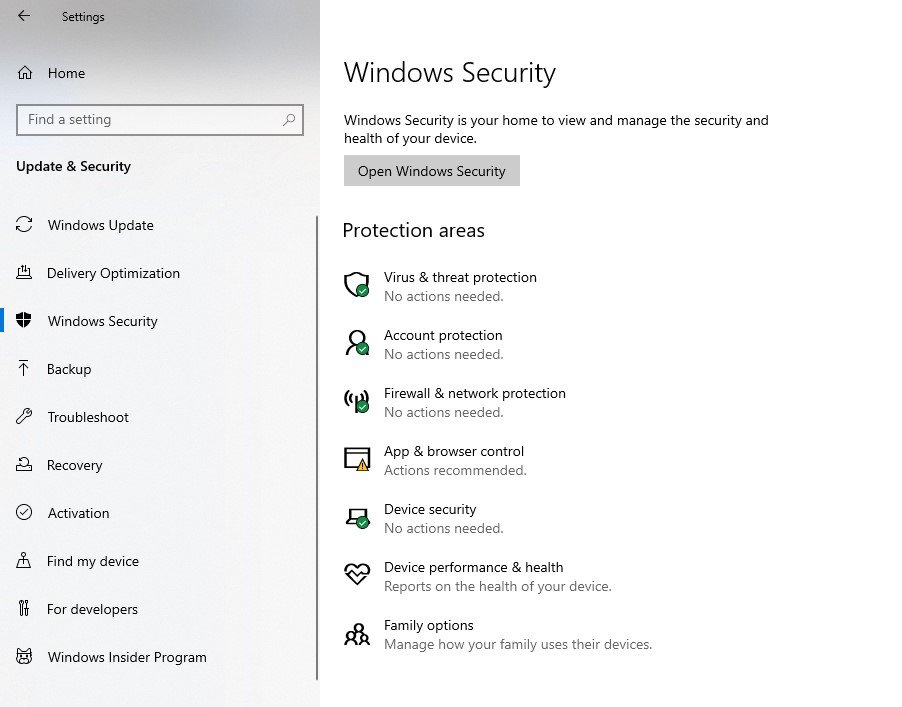Click the Firewall & network protection antenna icon

pos(356,401)
